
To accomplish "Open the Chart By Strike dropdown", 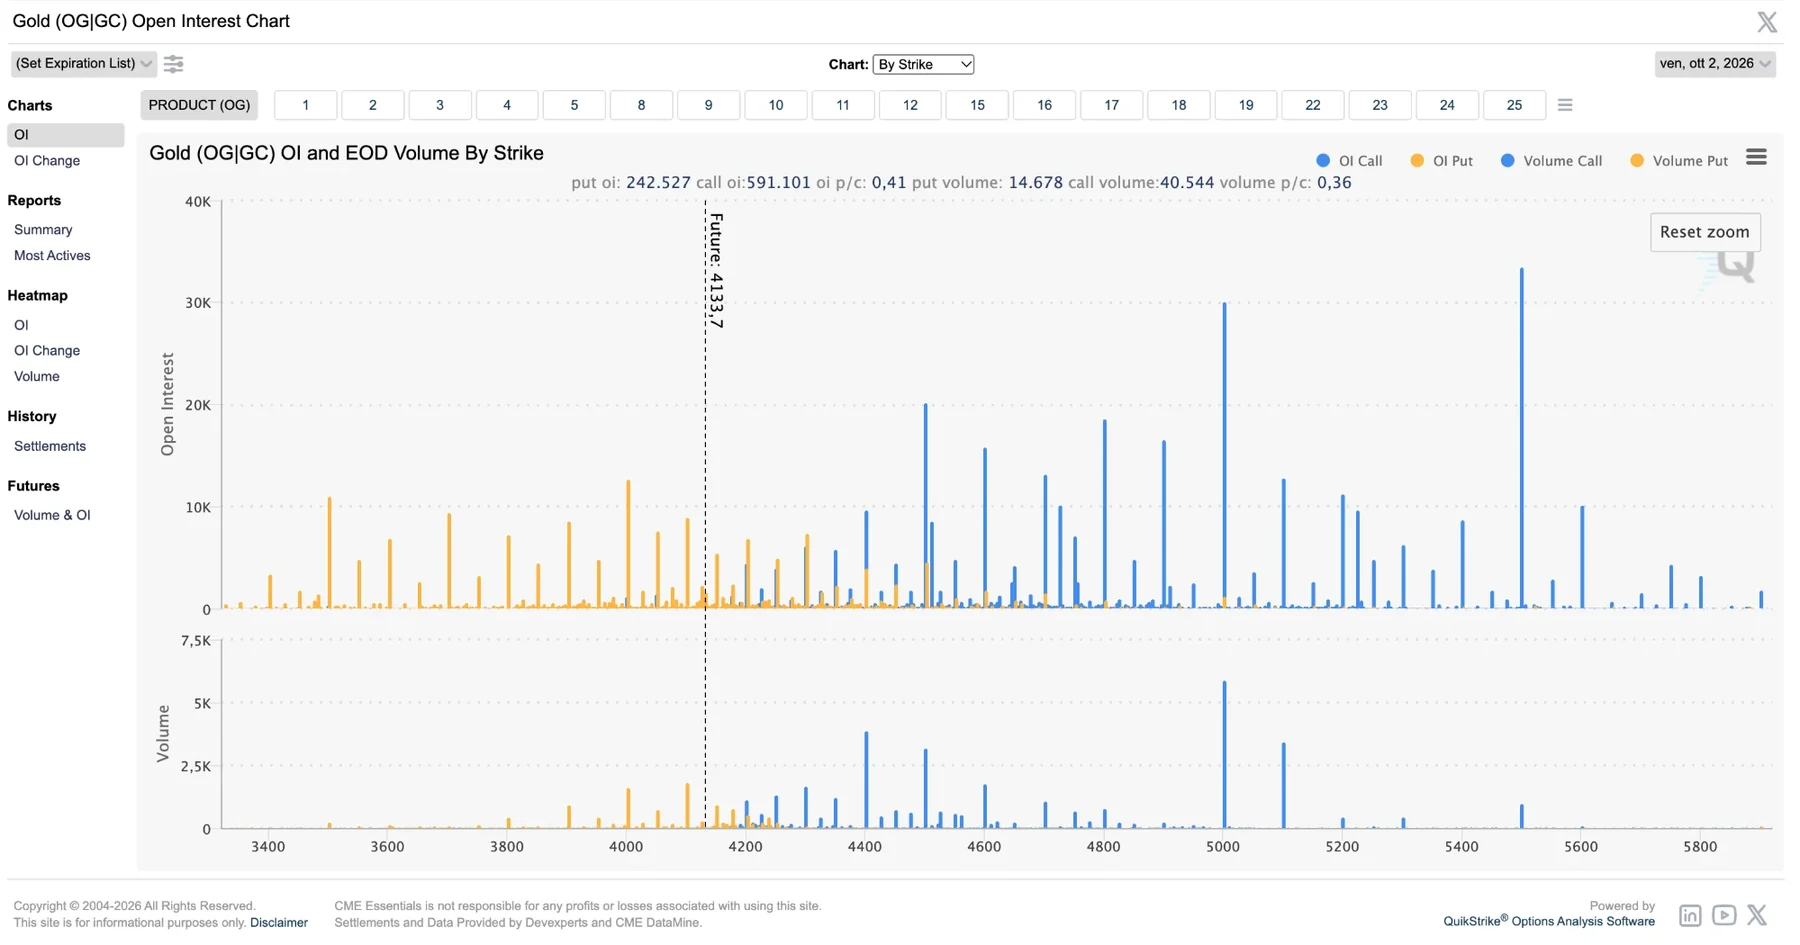I will click(x=923, y=64).
